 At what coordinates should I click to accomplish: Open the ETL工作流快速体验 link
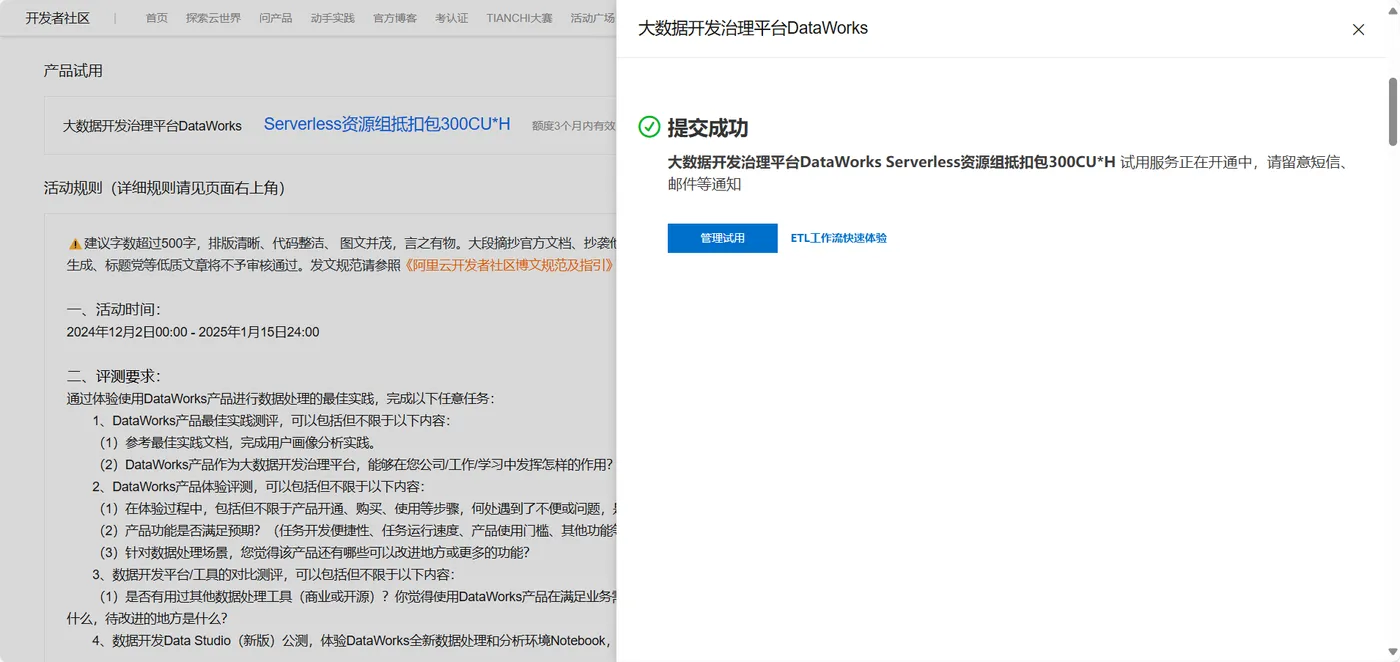pos(838,238)
